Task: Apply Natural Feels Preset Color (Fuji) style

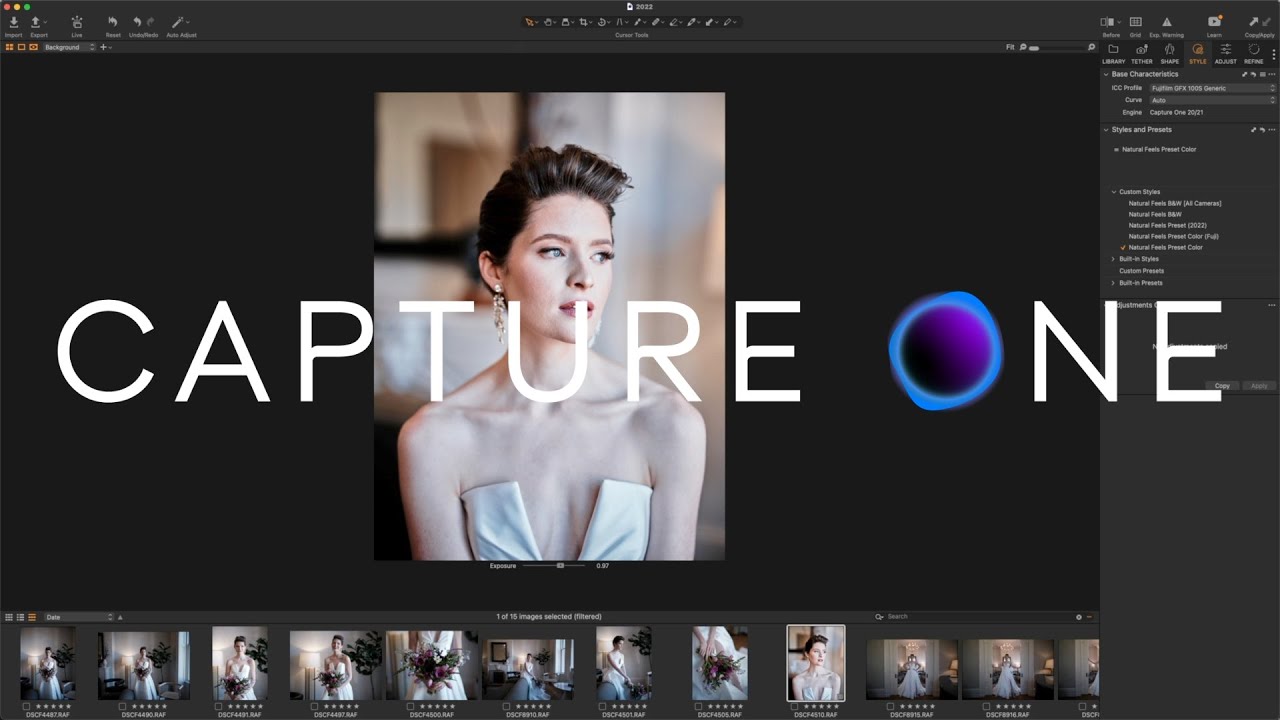Action: 1173,236
